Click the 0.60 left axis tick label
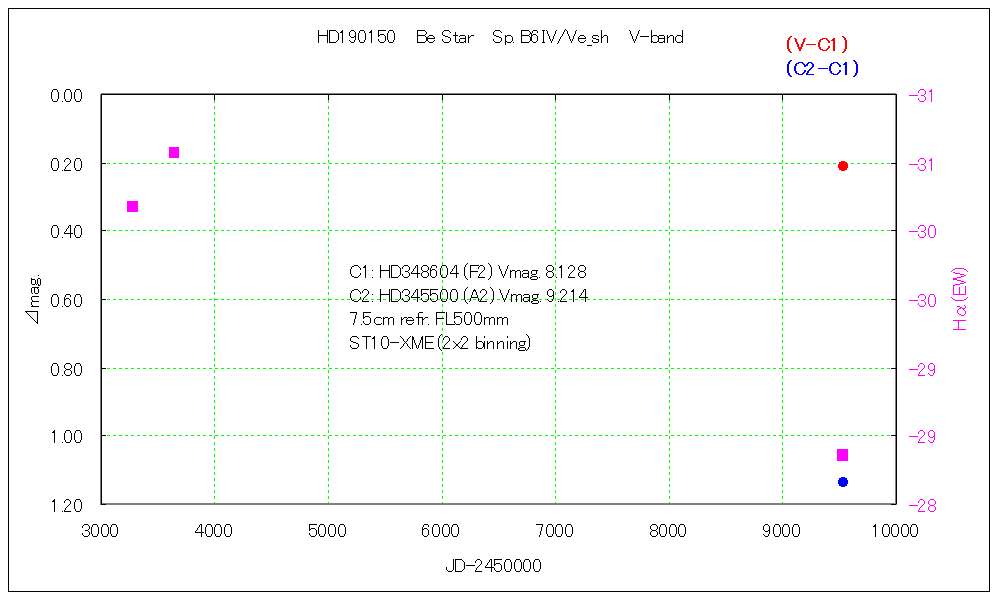This screenshot has height=600, width=1000. (65, 300)
